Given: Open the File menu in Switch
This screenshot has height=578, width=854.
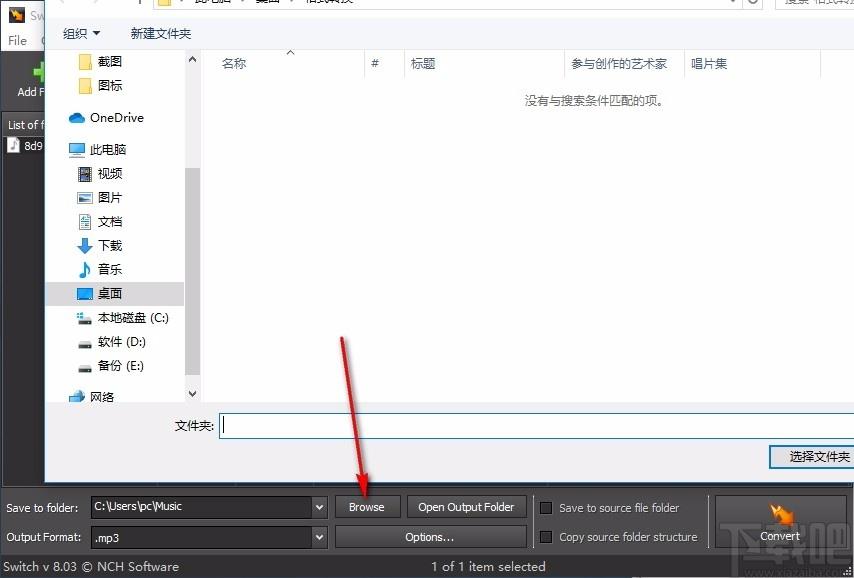Looking at the screenshot, I should (17, 41).
